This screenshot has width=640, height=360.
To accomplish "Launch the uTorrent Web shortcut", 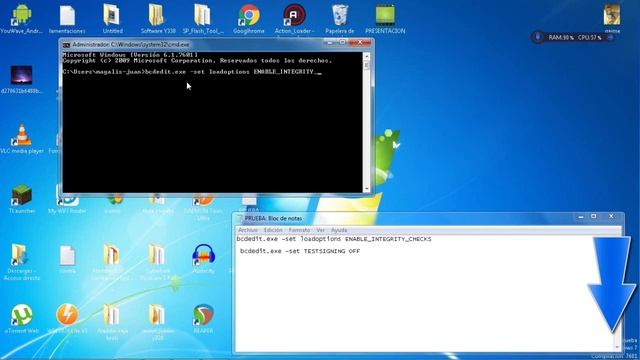I will [x=21, y=315].
